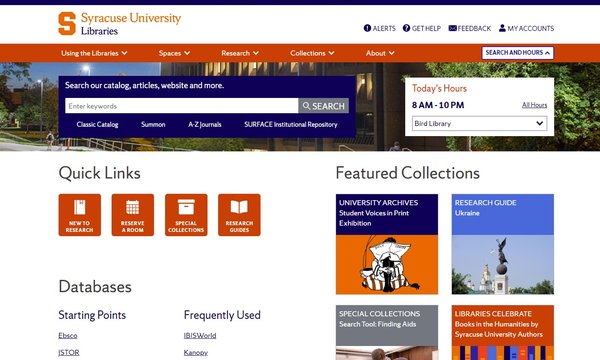The width and height of the screenshot is (600, 360).
Task: Click the magnifying glass in Search button
Action: click(x=306, y=106)
